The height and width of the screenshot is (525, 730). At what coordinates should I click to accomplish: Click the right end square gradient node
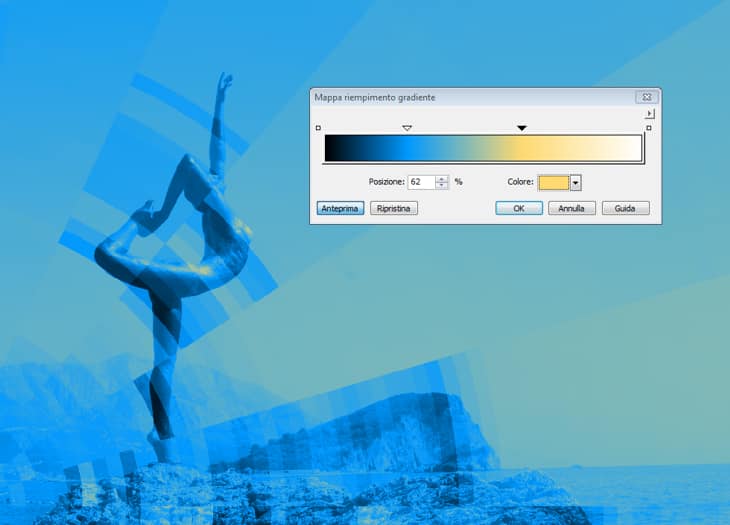coord(648,128)
